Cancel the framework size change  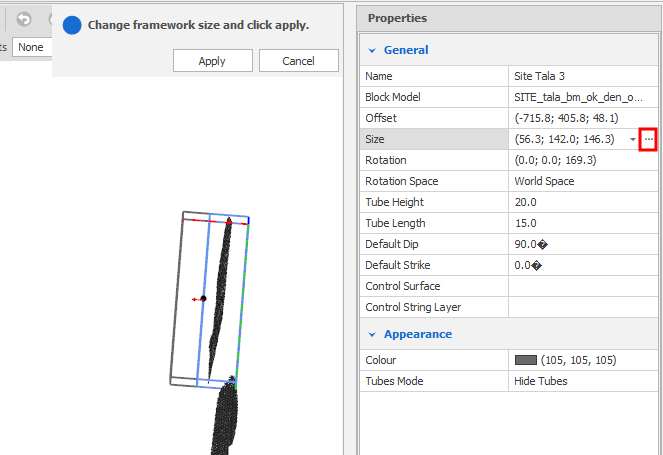coord(298,61)
